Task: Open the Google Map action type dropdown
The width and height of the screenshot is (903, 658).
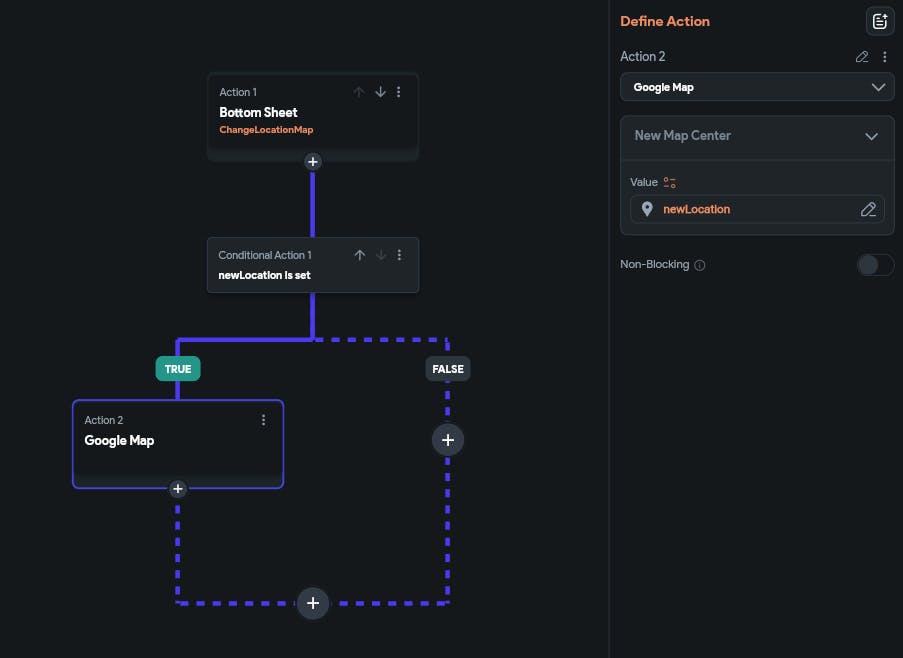Action: [x=757, y=87]
